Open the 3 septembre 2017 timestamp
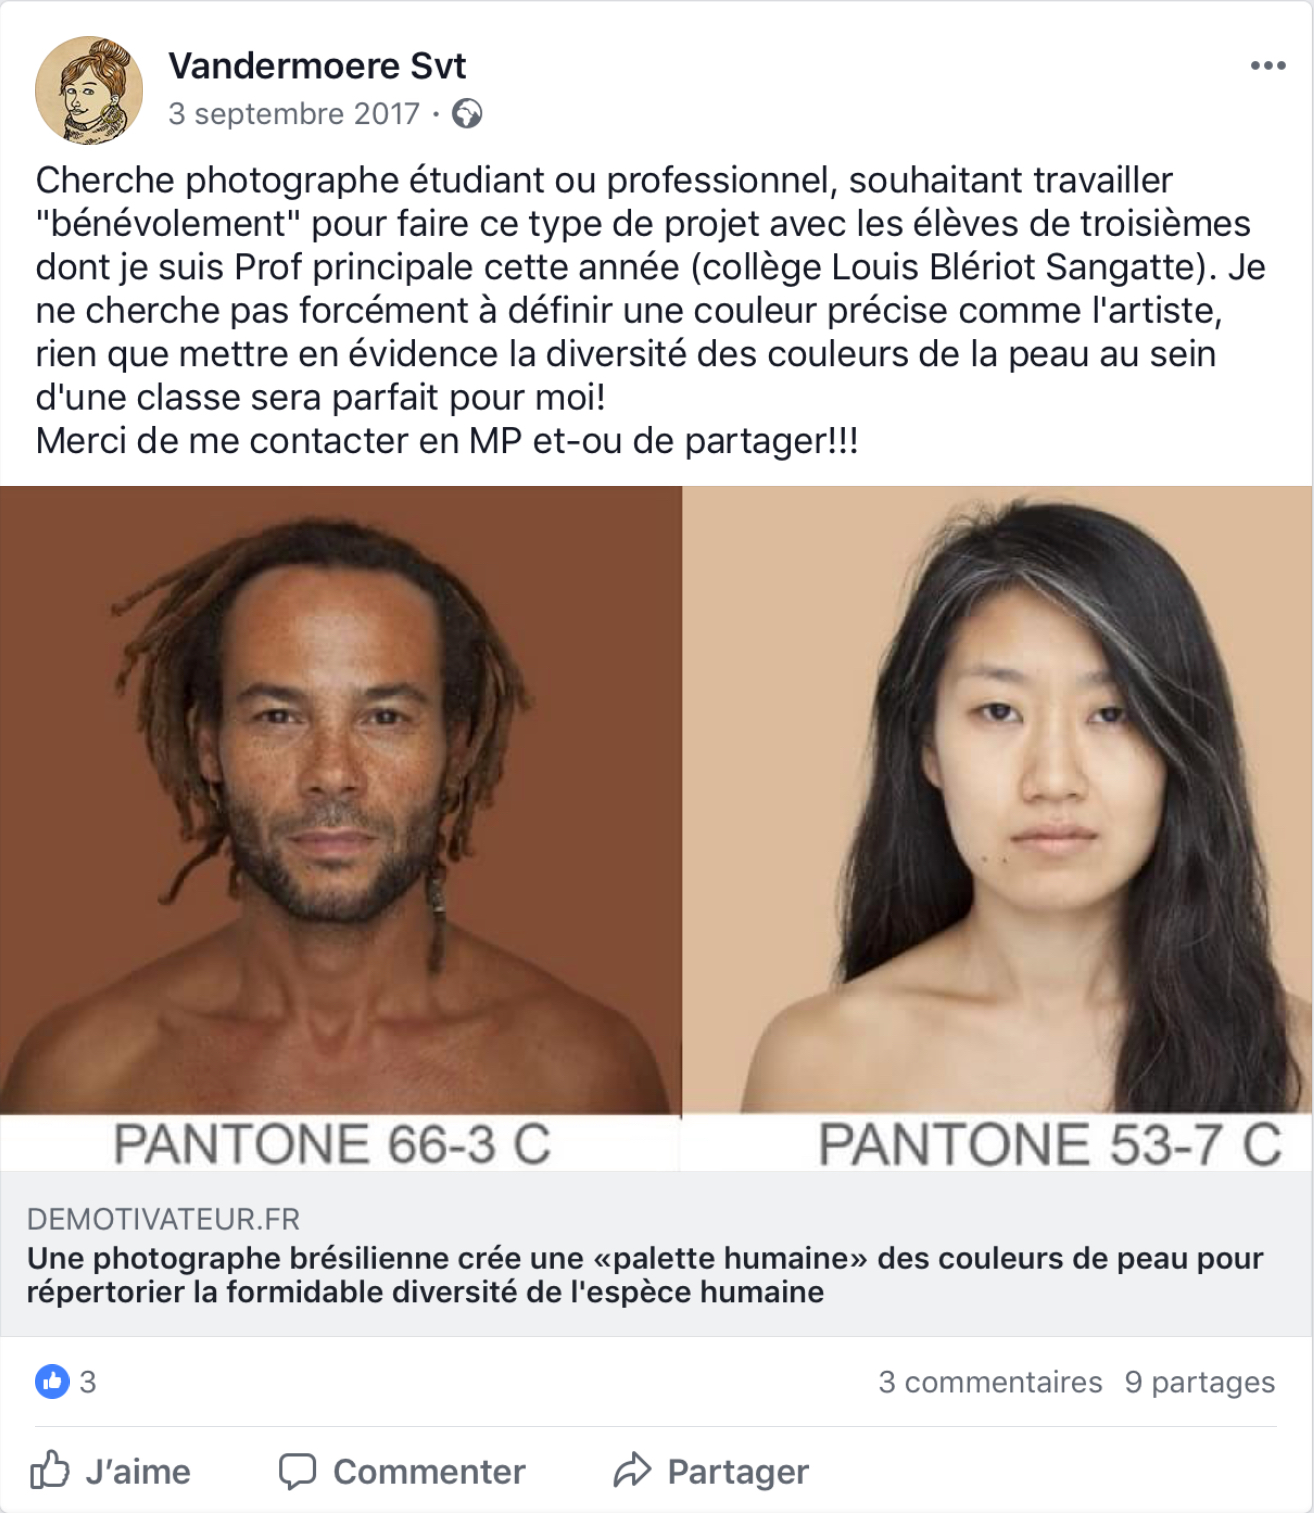The image size is (1314, 1513). (x=294, y=114)
